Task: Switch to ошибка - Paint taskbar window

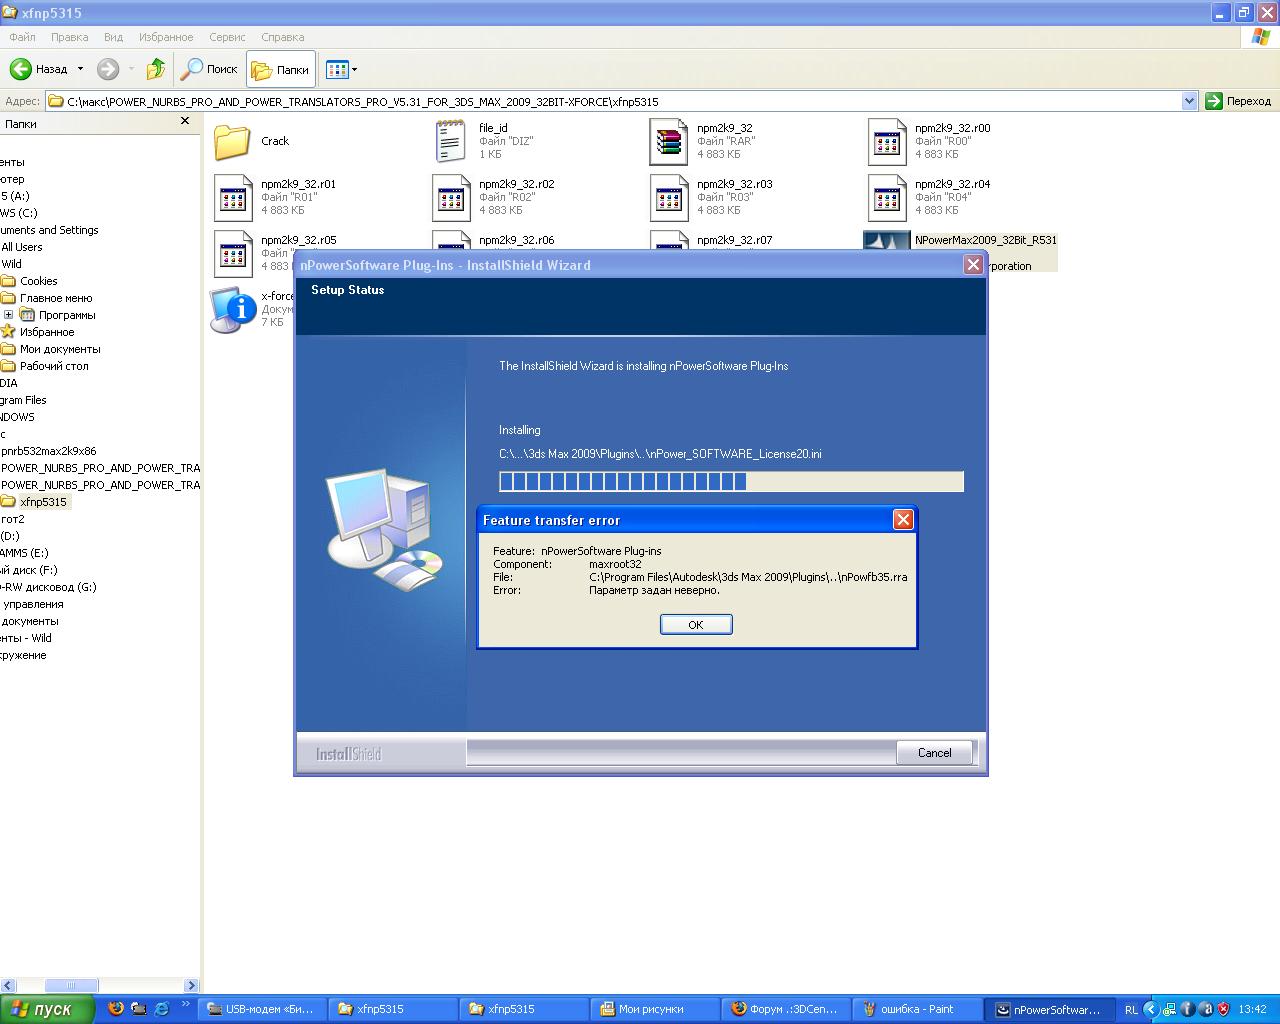Action: [x=918, y=1009]
